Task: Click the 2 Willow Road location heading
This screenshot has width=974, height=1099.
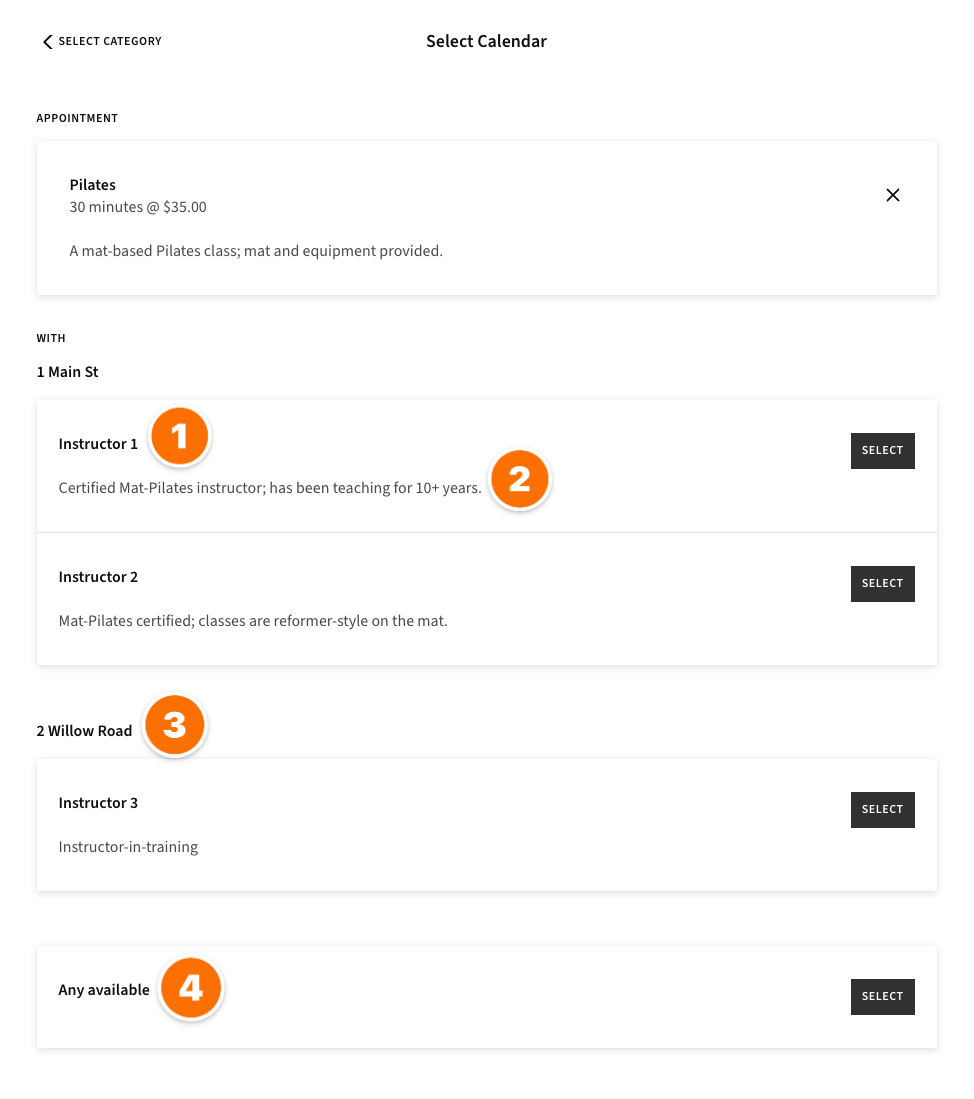Action: point(84,730)
